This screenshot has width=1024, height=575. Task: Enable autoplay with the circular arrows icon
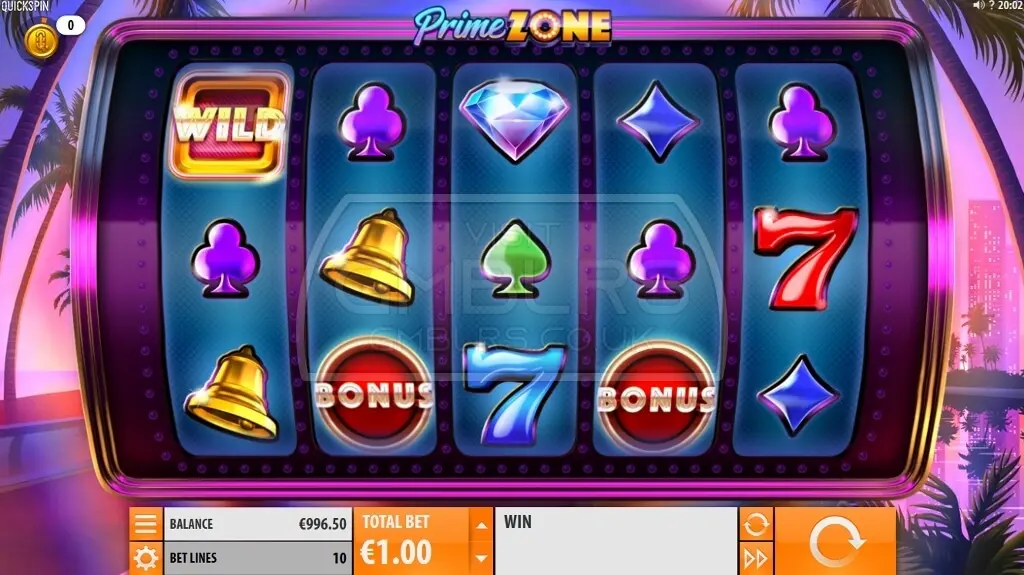pos(756,524)
